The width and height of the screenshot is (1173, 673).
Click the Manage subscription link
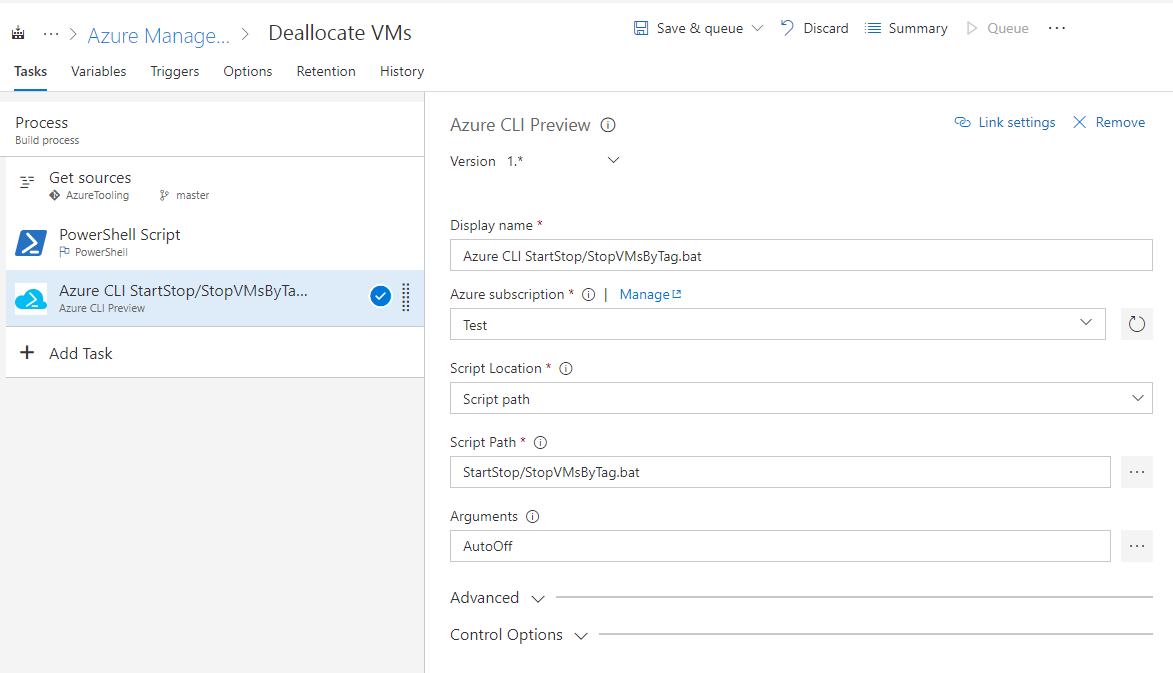tap(650, 294)
